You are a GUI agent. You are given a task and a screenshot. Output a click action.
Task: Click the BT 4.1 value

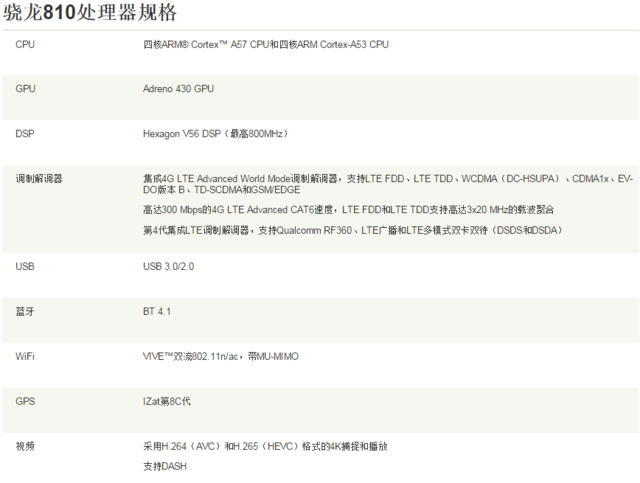(157, 312)
